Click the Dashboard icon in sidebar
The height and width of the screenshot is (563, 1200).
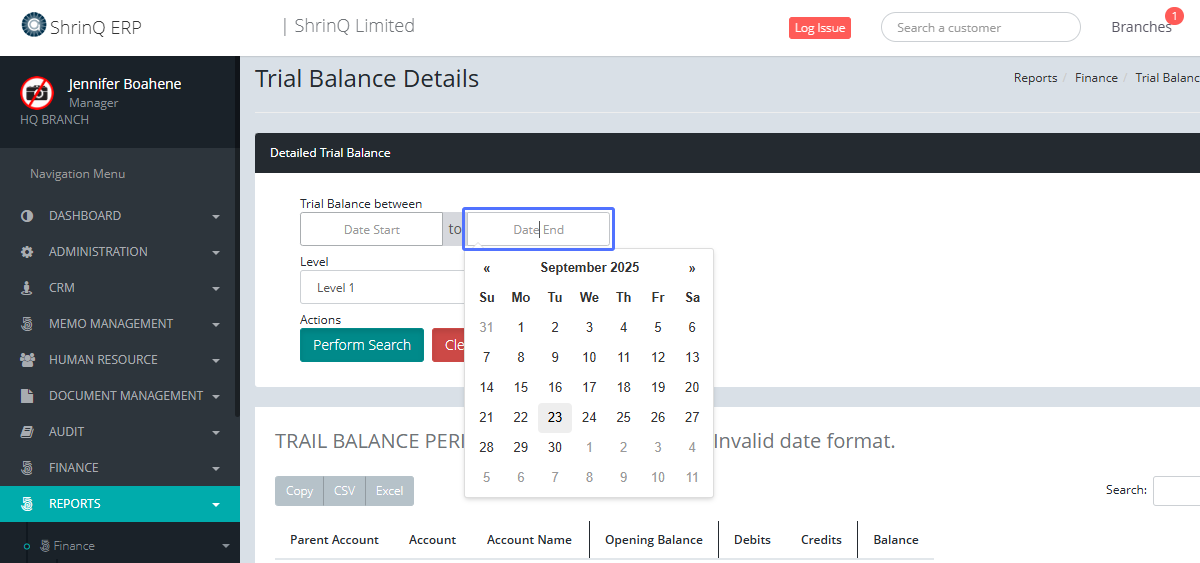27,216
